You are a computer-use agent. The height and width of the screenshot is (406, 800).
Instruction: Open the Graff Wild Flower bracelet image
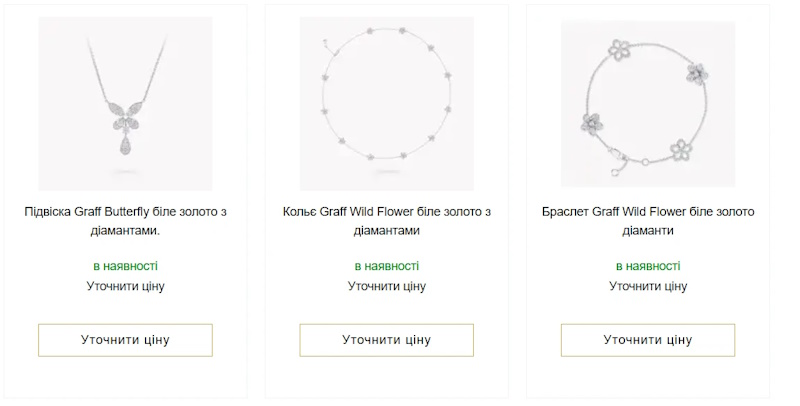(x=648, y=103)
